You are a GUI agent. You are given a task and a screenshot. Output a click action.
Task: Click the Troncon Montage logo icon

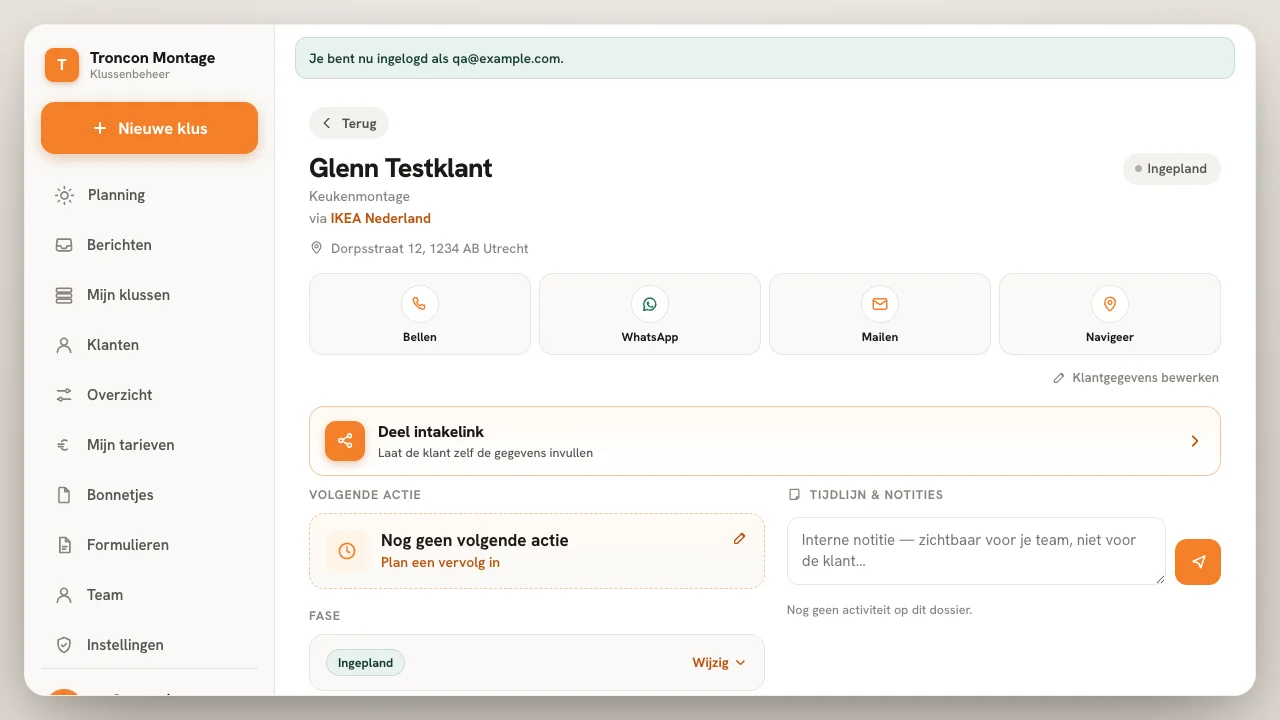62,65
